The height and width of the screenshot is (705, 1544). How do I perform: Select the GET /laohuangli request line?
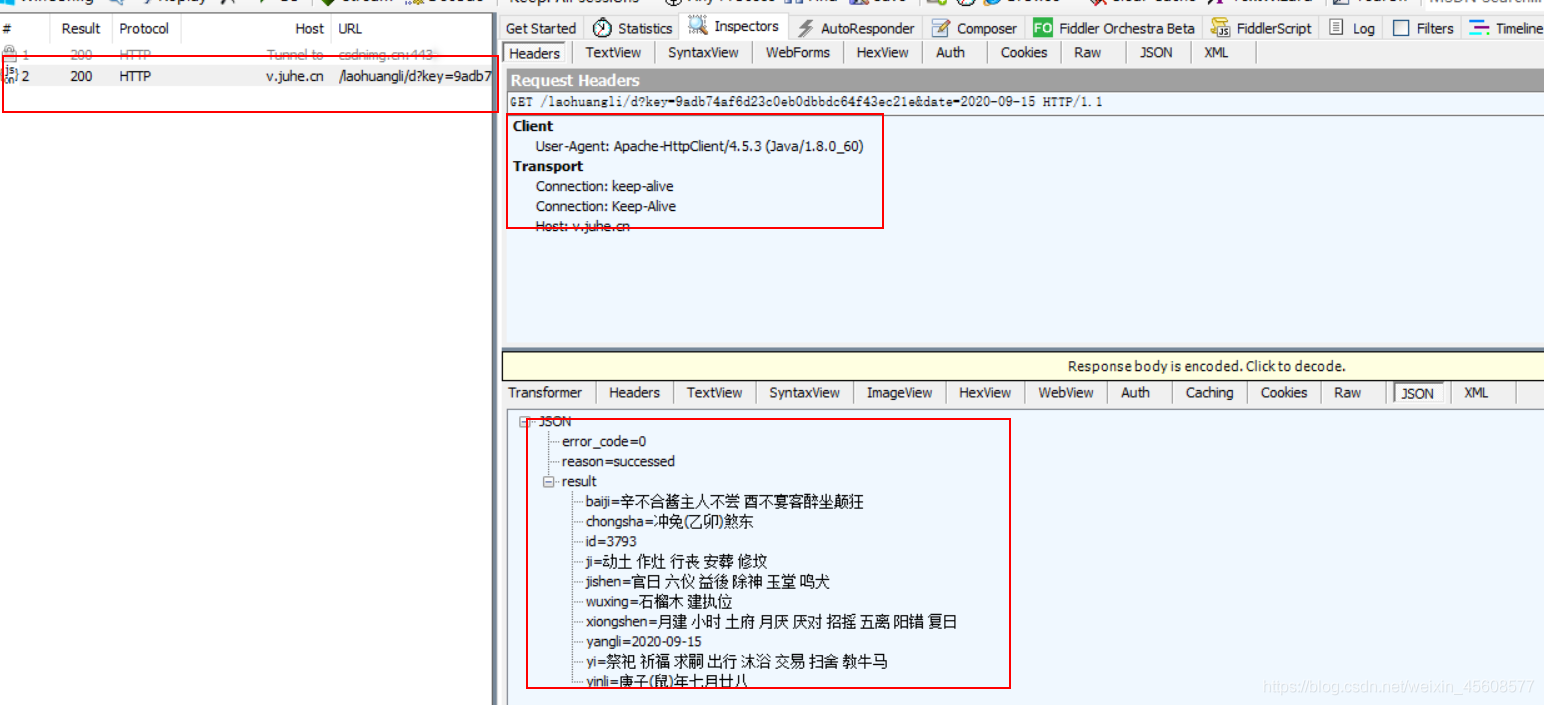click(x=806, y=102)
